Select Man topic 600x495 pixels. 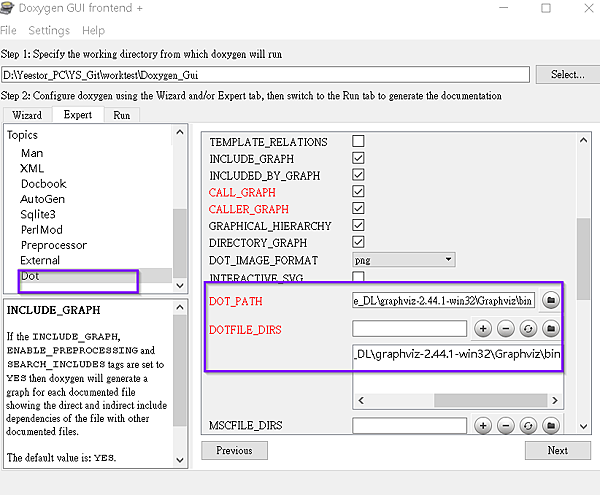coord(32,153)
